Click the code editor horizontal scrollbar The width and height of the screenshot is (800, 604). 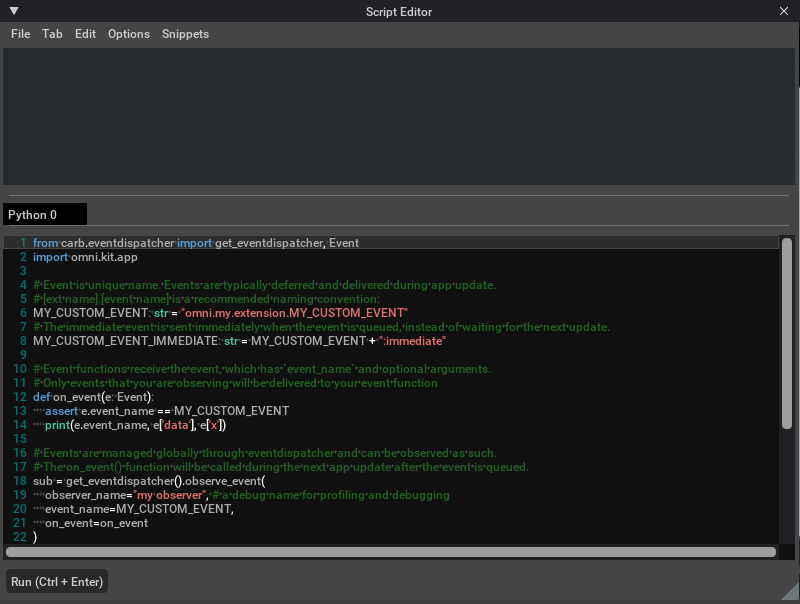coord(390,551)
